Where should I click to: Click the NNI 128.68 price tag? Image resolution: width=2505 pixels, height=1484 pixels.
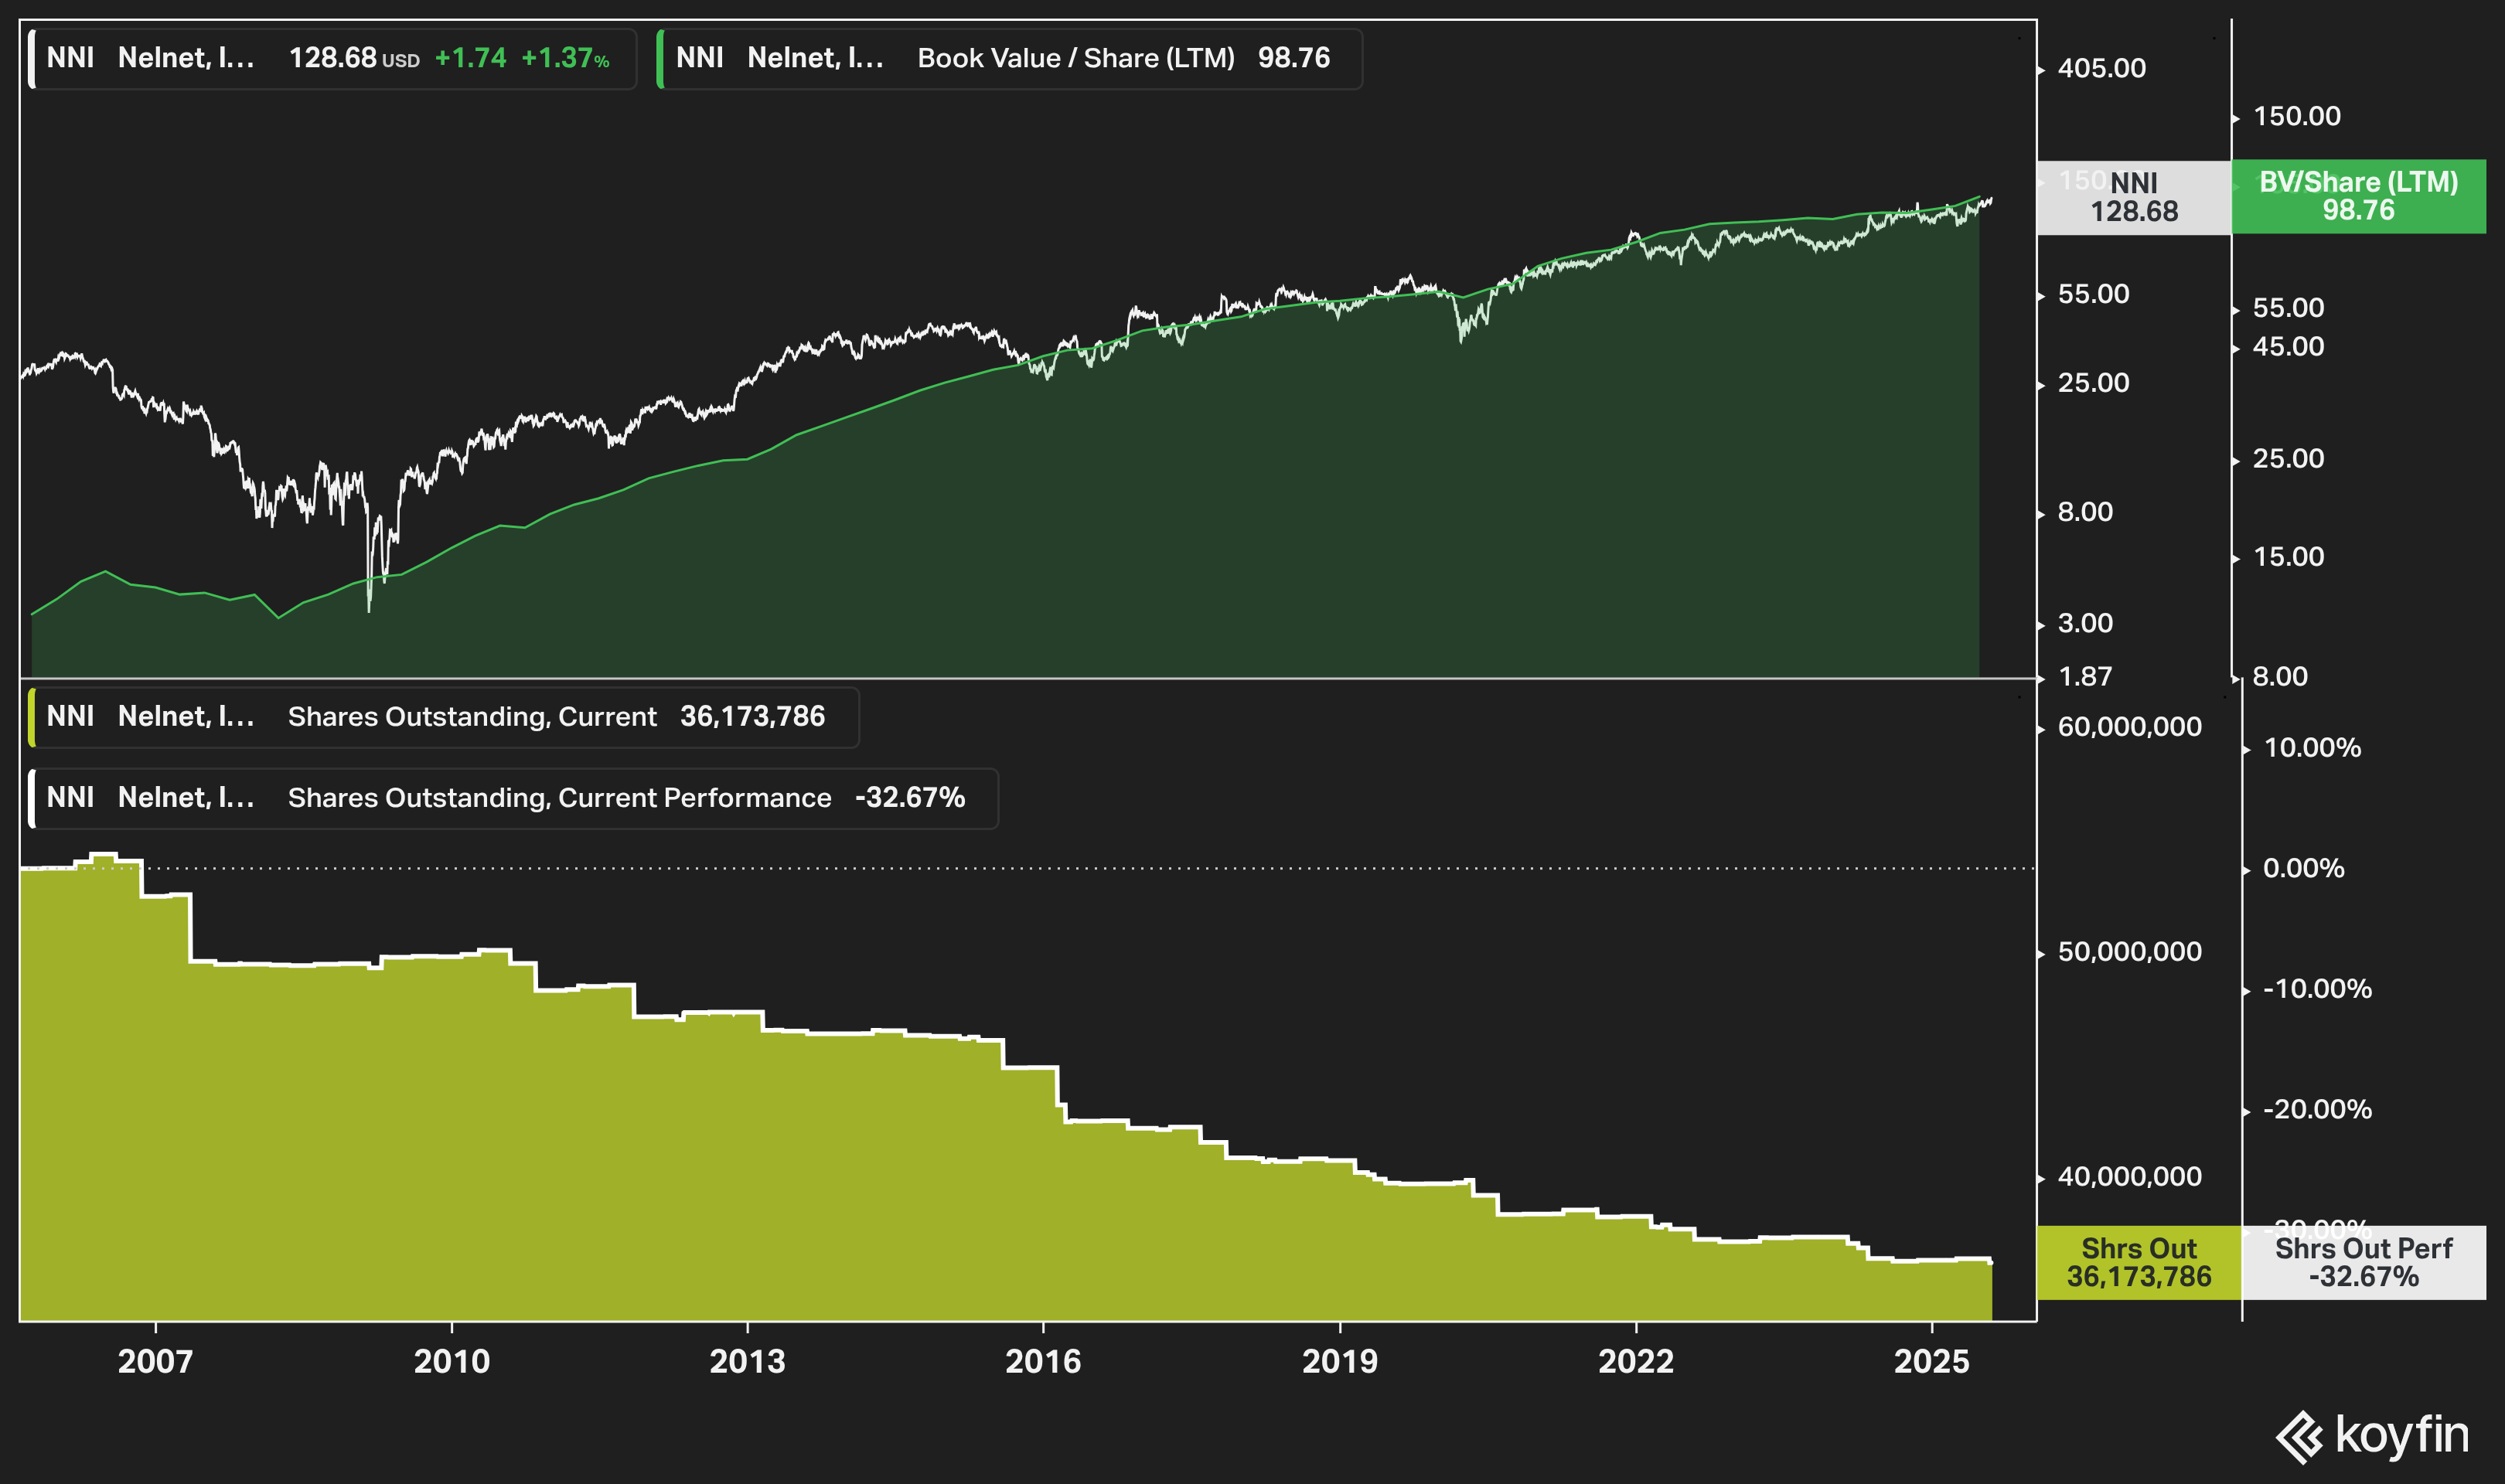tap(2133, 198)
